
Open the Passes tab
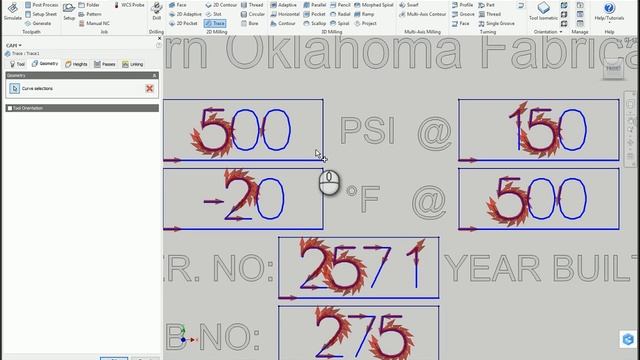[104, 64]
